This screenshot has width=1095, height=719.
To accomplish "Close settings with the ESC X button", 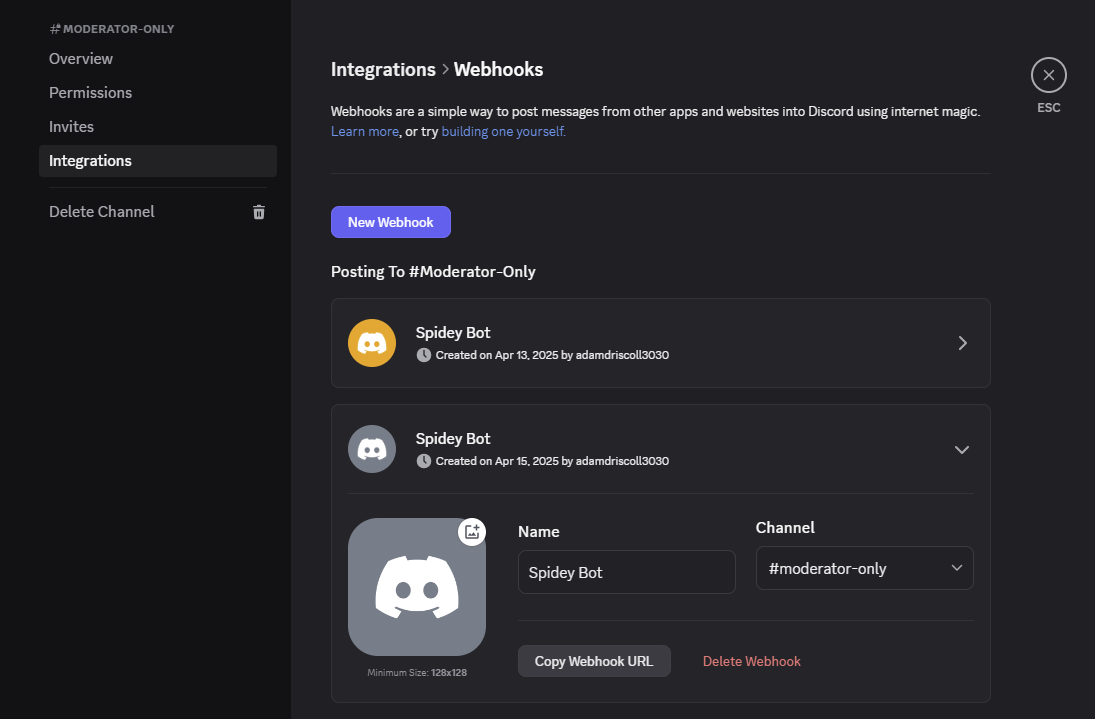I will (1048, 75).
